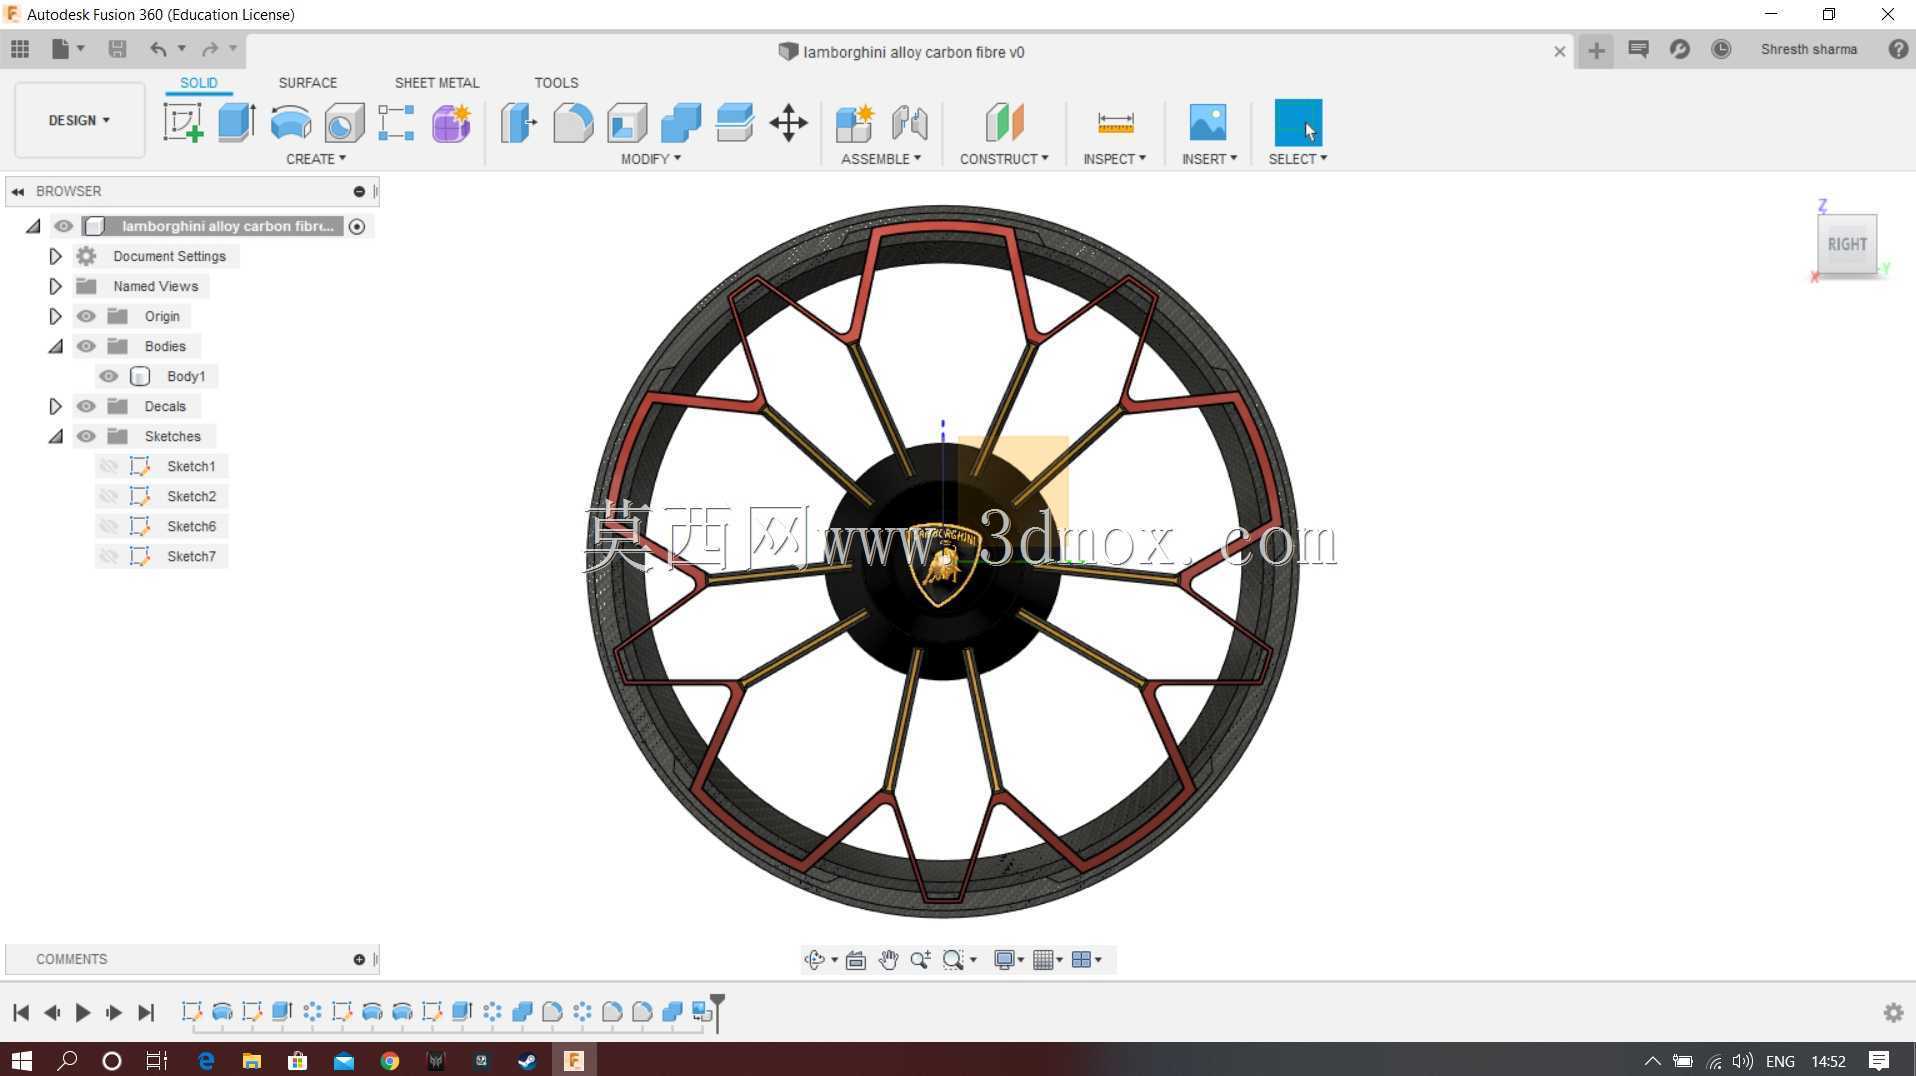Switch to the SURFACE tab
The height and width of the screenshot is (1076, 1916).
pyautogui.click(x=308, y=83)
